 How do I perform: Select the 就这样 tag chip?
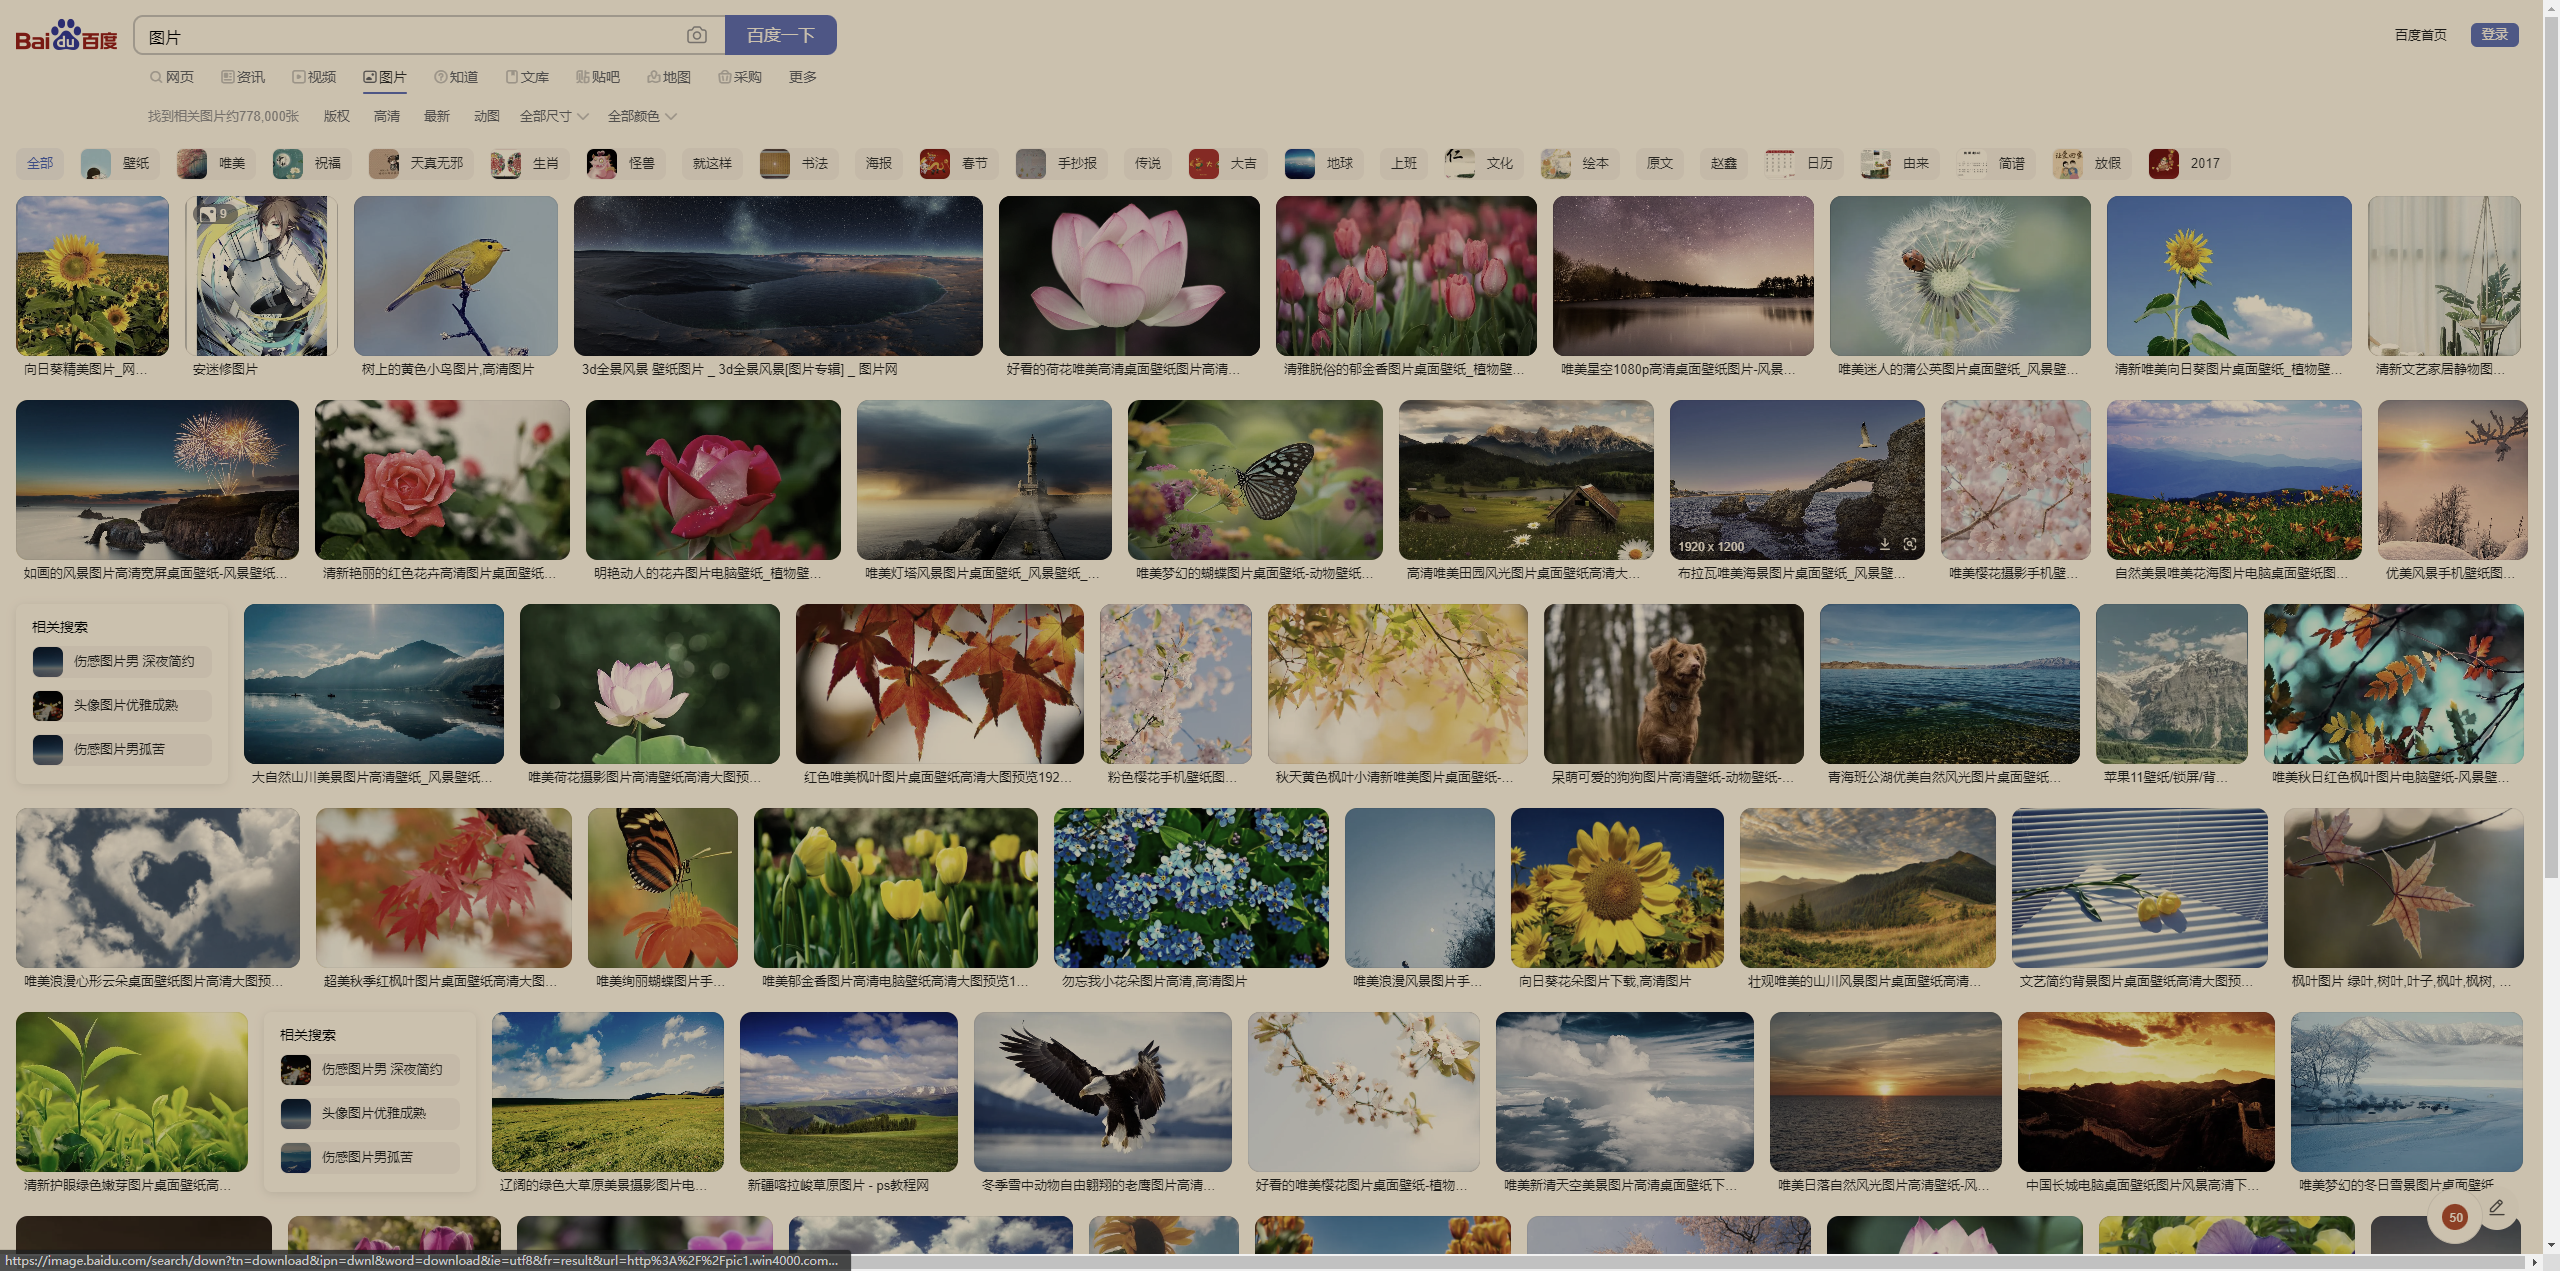click(x=712, y=163)
